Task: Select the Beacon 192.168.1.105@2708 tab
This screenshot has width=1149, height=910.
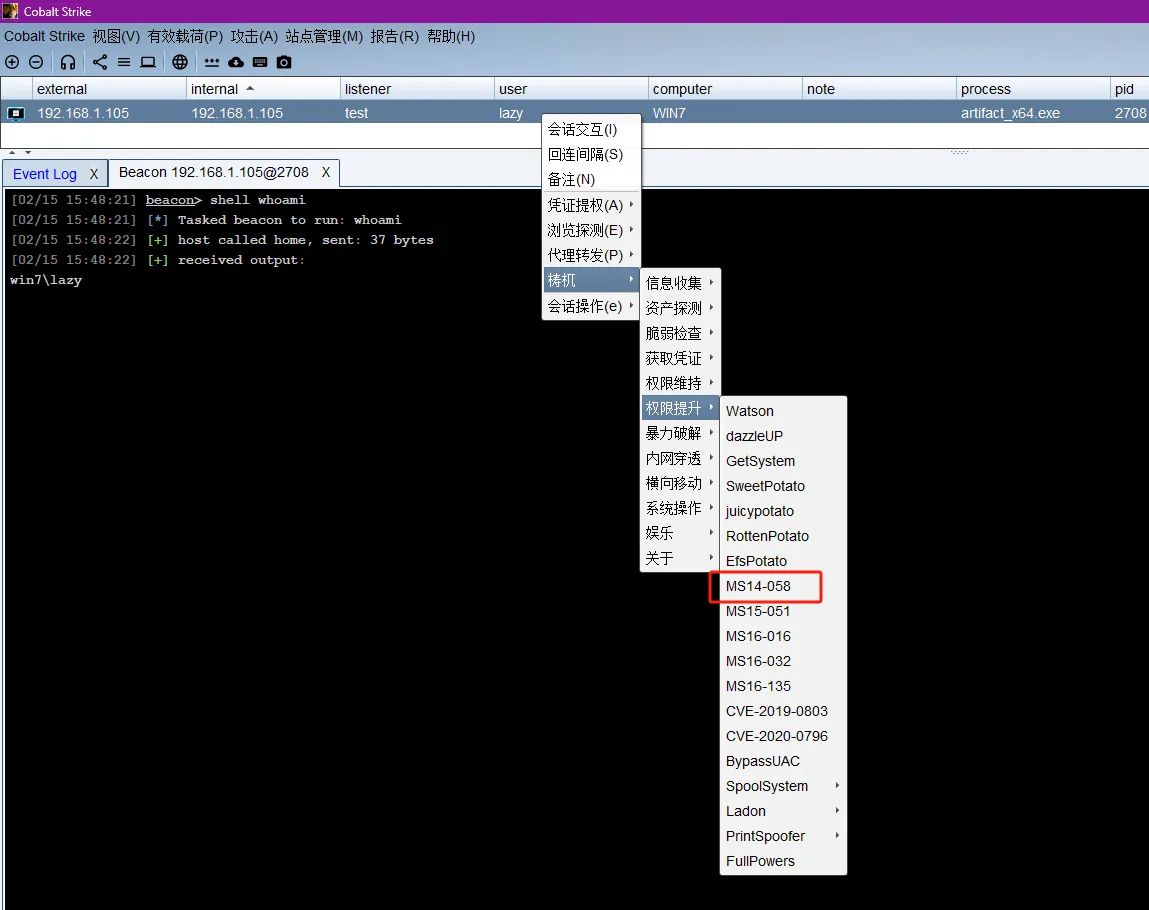Action: click(213, 173)
